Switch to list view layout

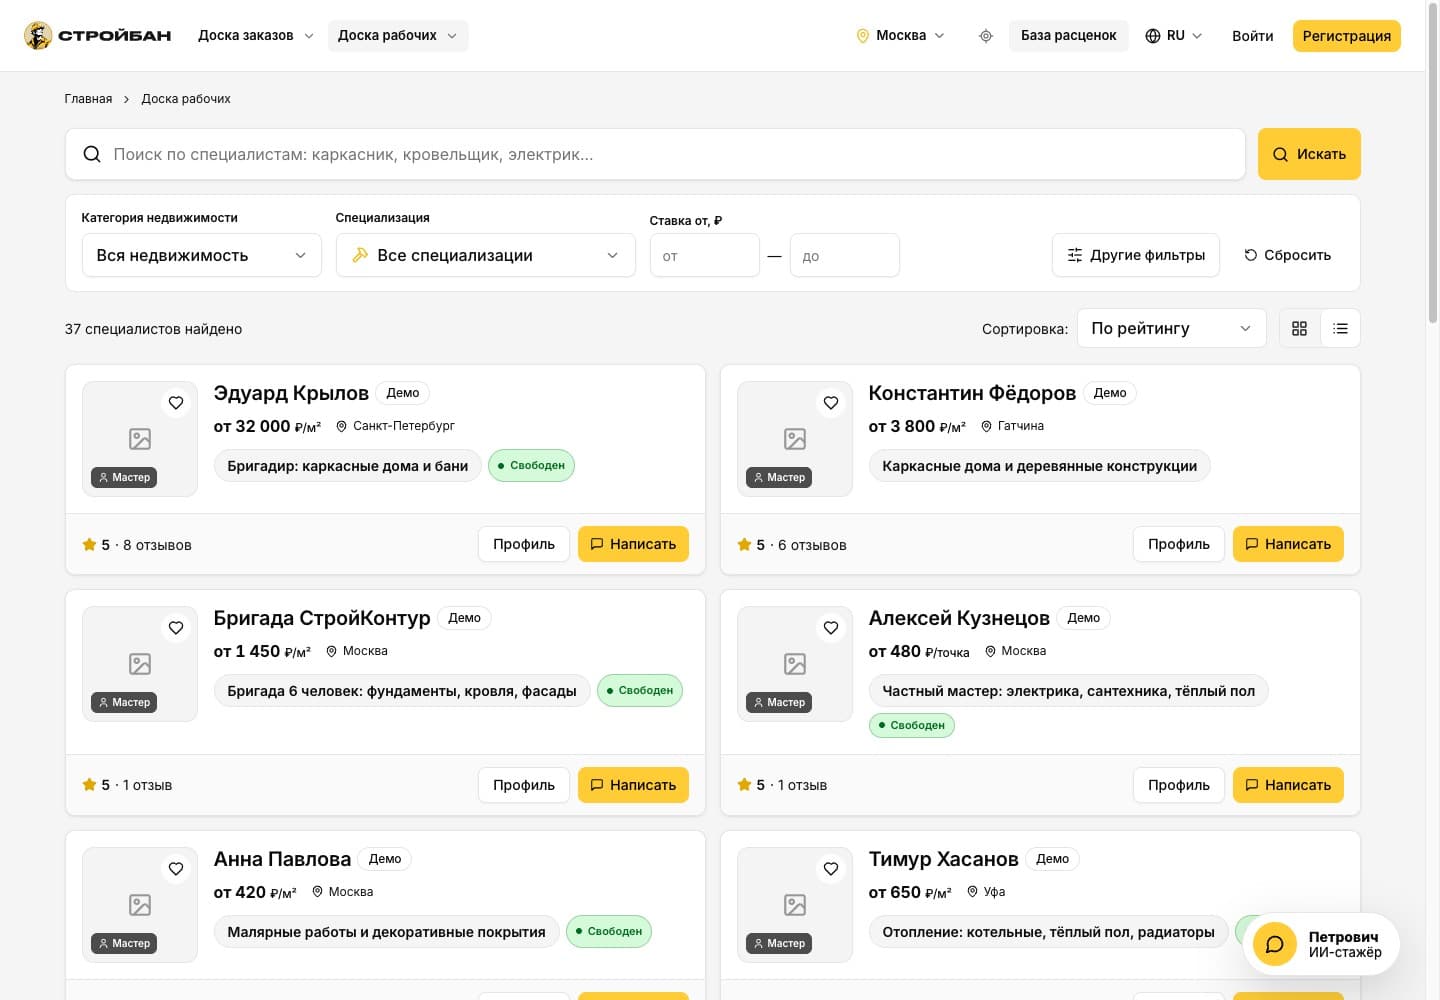1341,328
